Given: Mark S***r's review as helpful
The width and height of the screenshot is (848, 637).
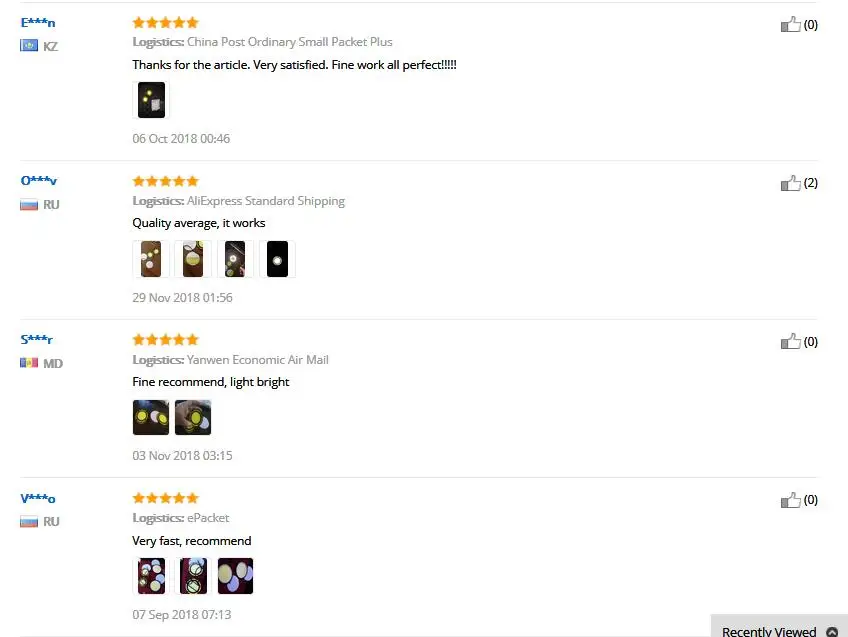Looking at the screenshot, I should [791, 341].
